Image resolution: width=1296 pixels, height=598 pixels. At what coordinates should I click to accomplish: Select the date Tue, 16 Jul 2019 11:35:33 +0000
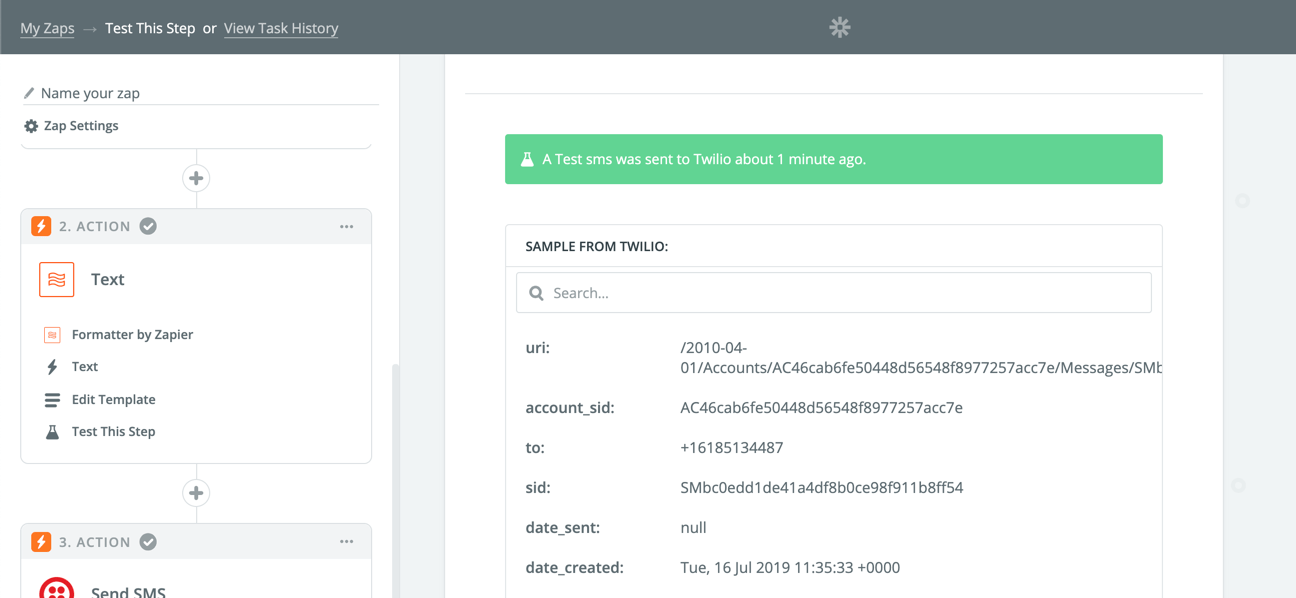tap(790, 568)
